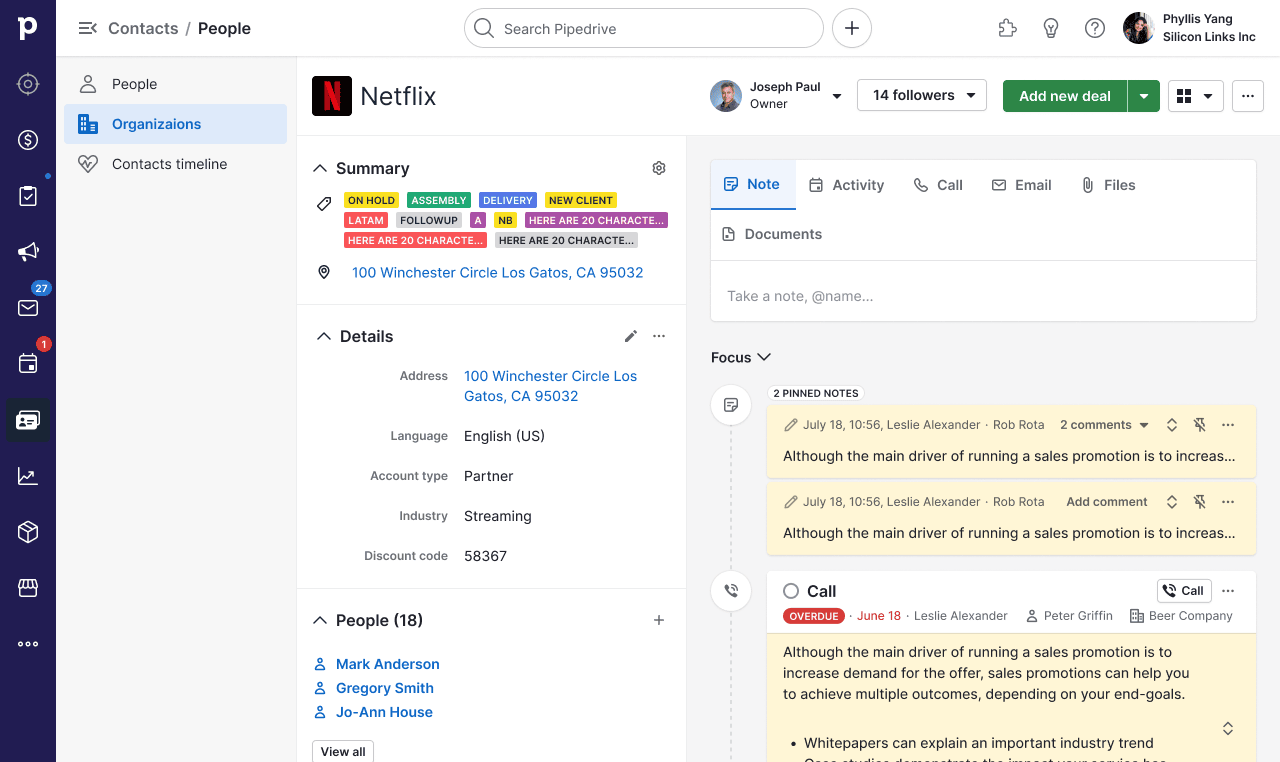Open Call activity options menu
The image size is (1280, 762).
(x=1228, y=591)
